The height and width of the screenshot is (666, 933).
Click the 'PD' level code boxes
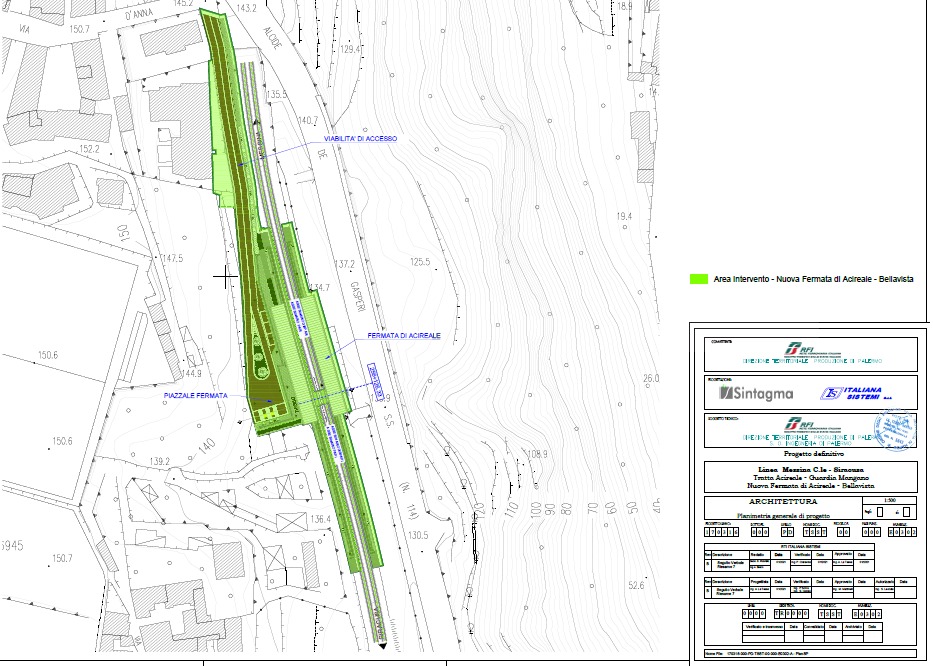coord(787,532)
